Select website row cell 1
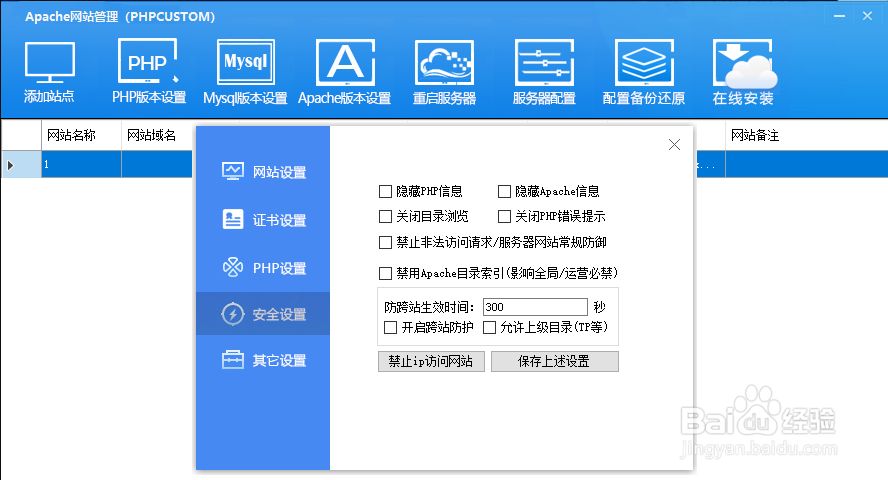This screenshot has width=888, height=480. pos(81,165)
